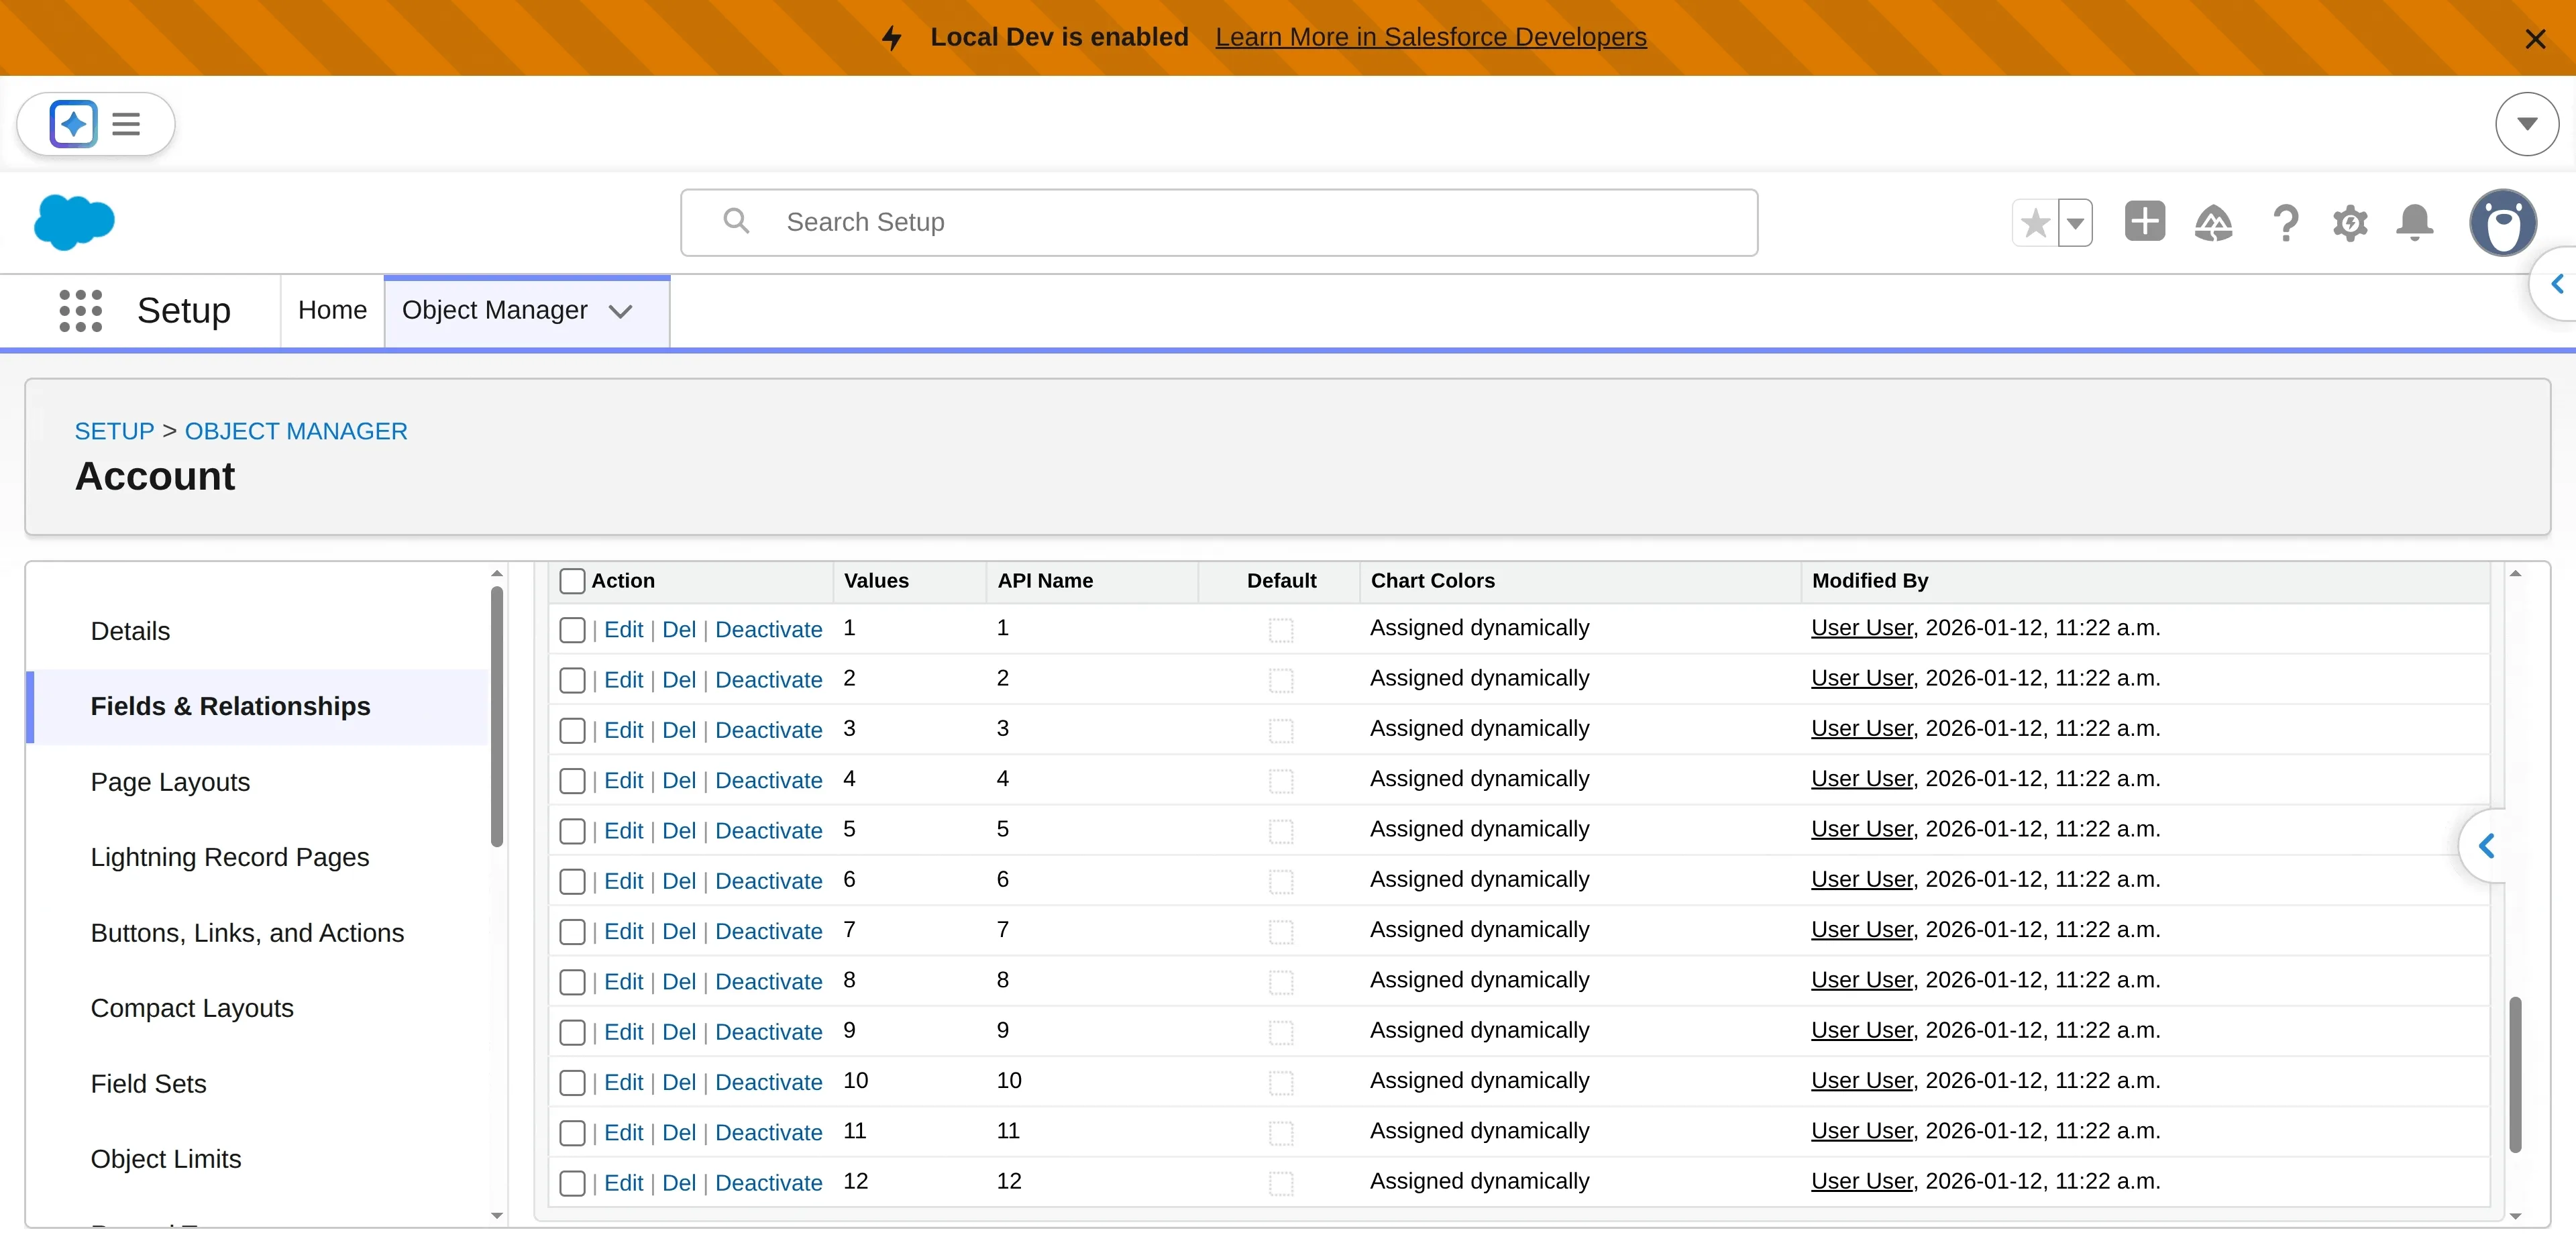
Task: Check the row checkbox for value 5
Action: tap(572, 831)
